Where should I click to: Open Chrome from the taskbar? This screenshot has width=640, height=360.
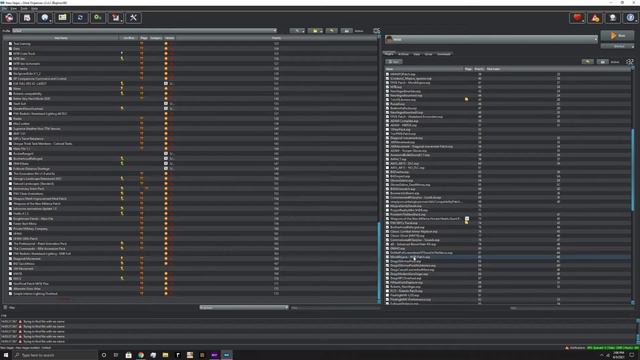point(141,355)
